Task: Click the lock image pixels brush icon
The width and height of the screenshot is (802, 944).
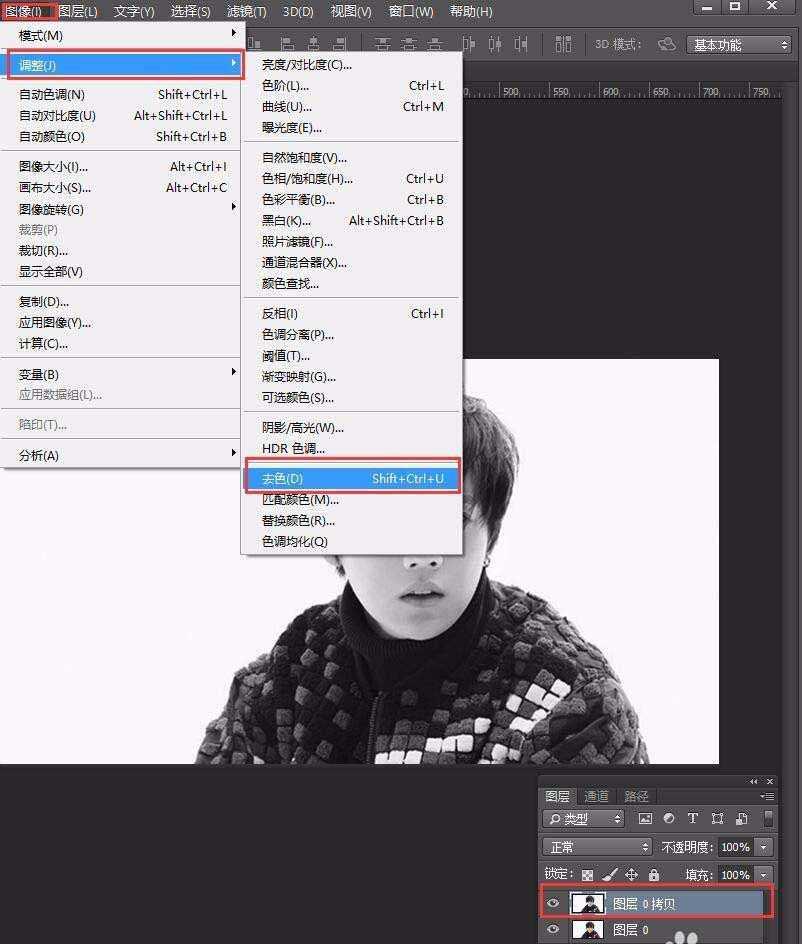Action: pyautogui.click(x=609, y=874)
